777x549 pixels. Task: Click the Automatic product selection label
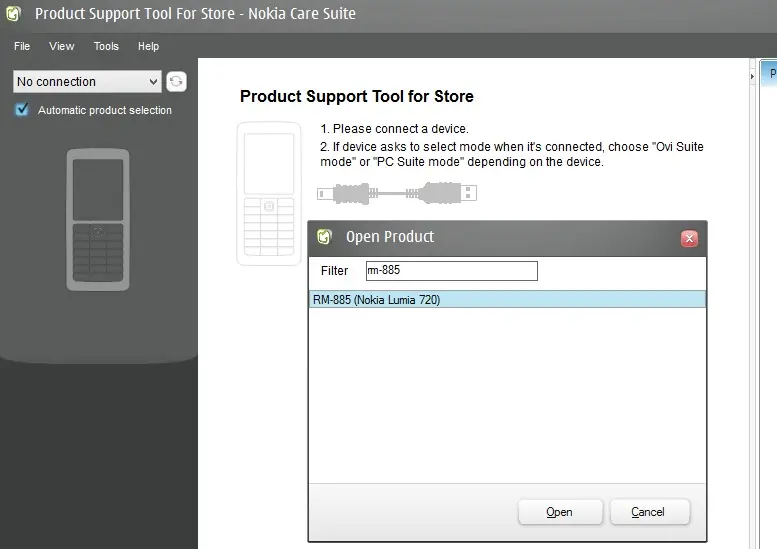point(105,110)
